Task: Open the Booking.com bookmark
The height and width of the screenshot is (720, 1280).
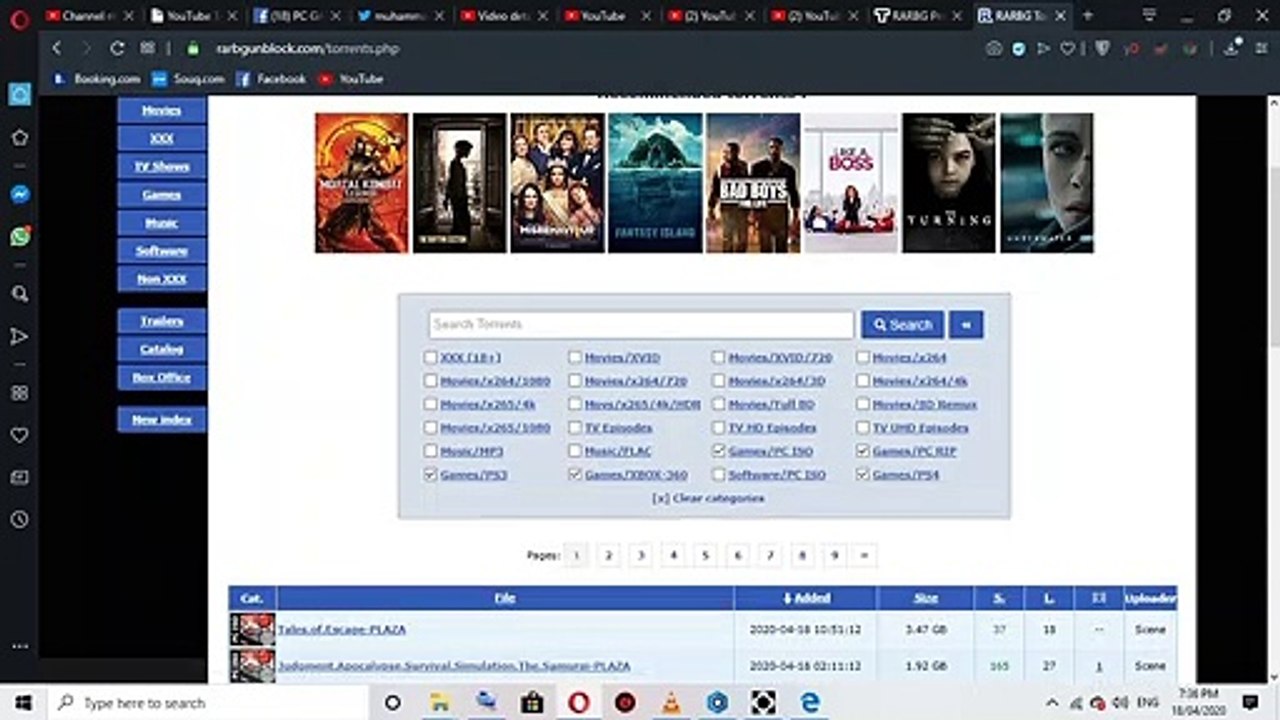Action: [97, 78]
